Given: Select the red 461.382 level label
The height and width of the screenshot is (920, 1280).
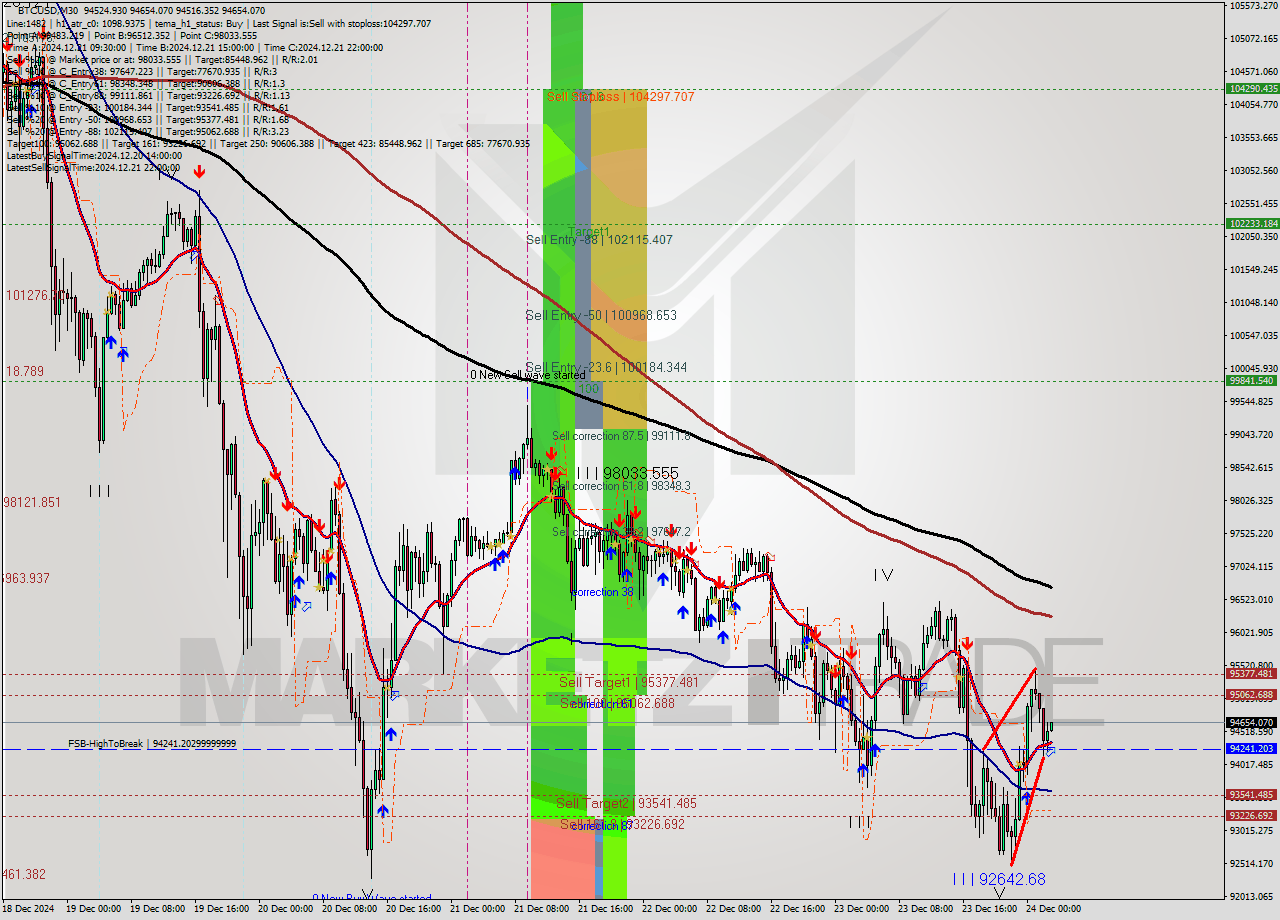Looking at the screenshot, I should coord(25,874).
